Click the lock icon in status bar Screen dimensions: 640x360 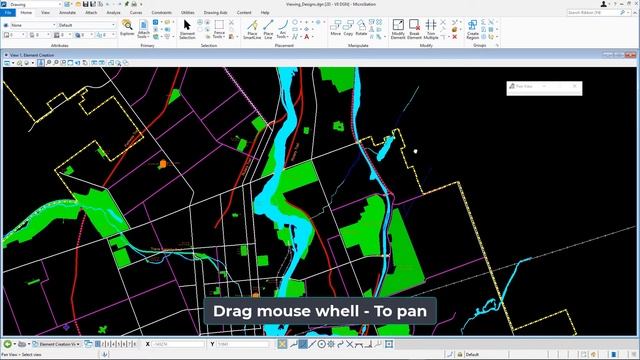point(460,355)
